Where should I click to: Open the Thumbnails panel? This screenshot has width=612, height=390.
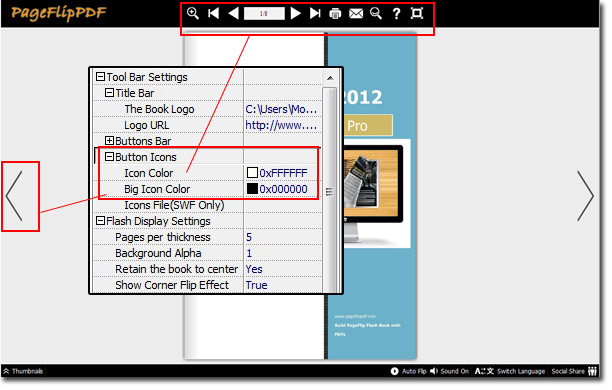pyautogui.click(x=23, y=372)
